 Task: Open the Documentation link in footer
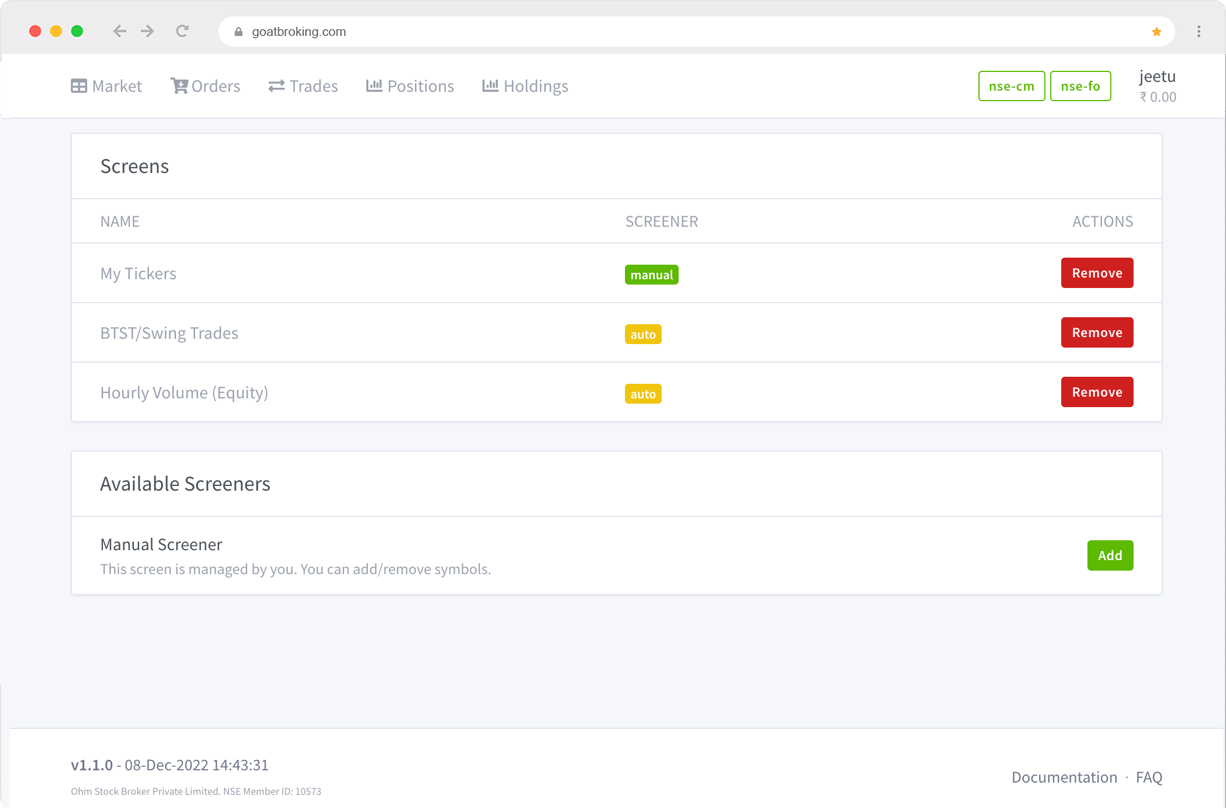pos(1064,777)
